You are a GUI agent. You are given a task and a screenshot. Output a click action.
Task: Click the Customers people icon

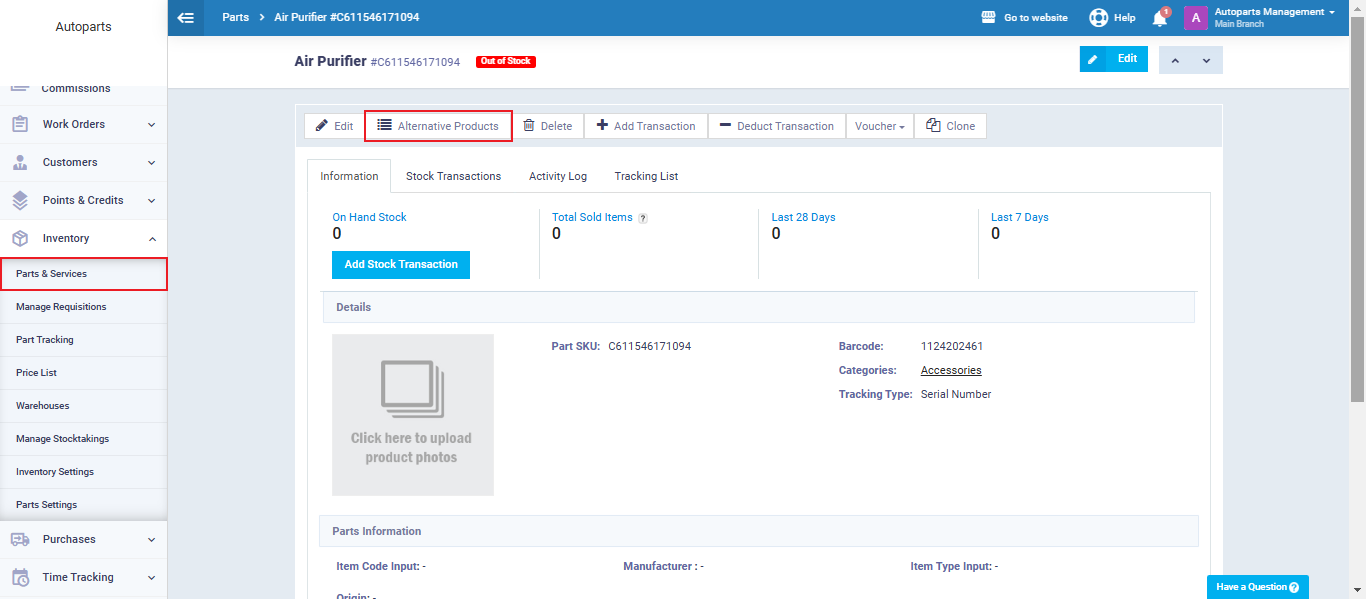pyautogui.click(x=20, y=162)
